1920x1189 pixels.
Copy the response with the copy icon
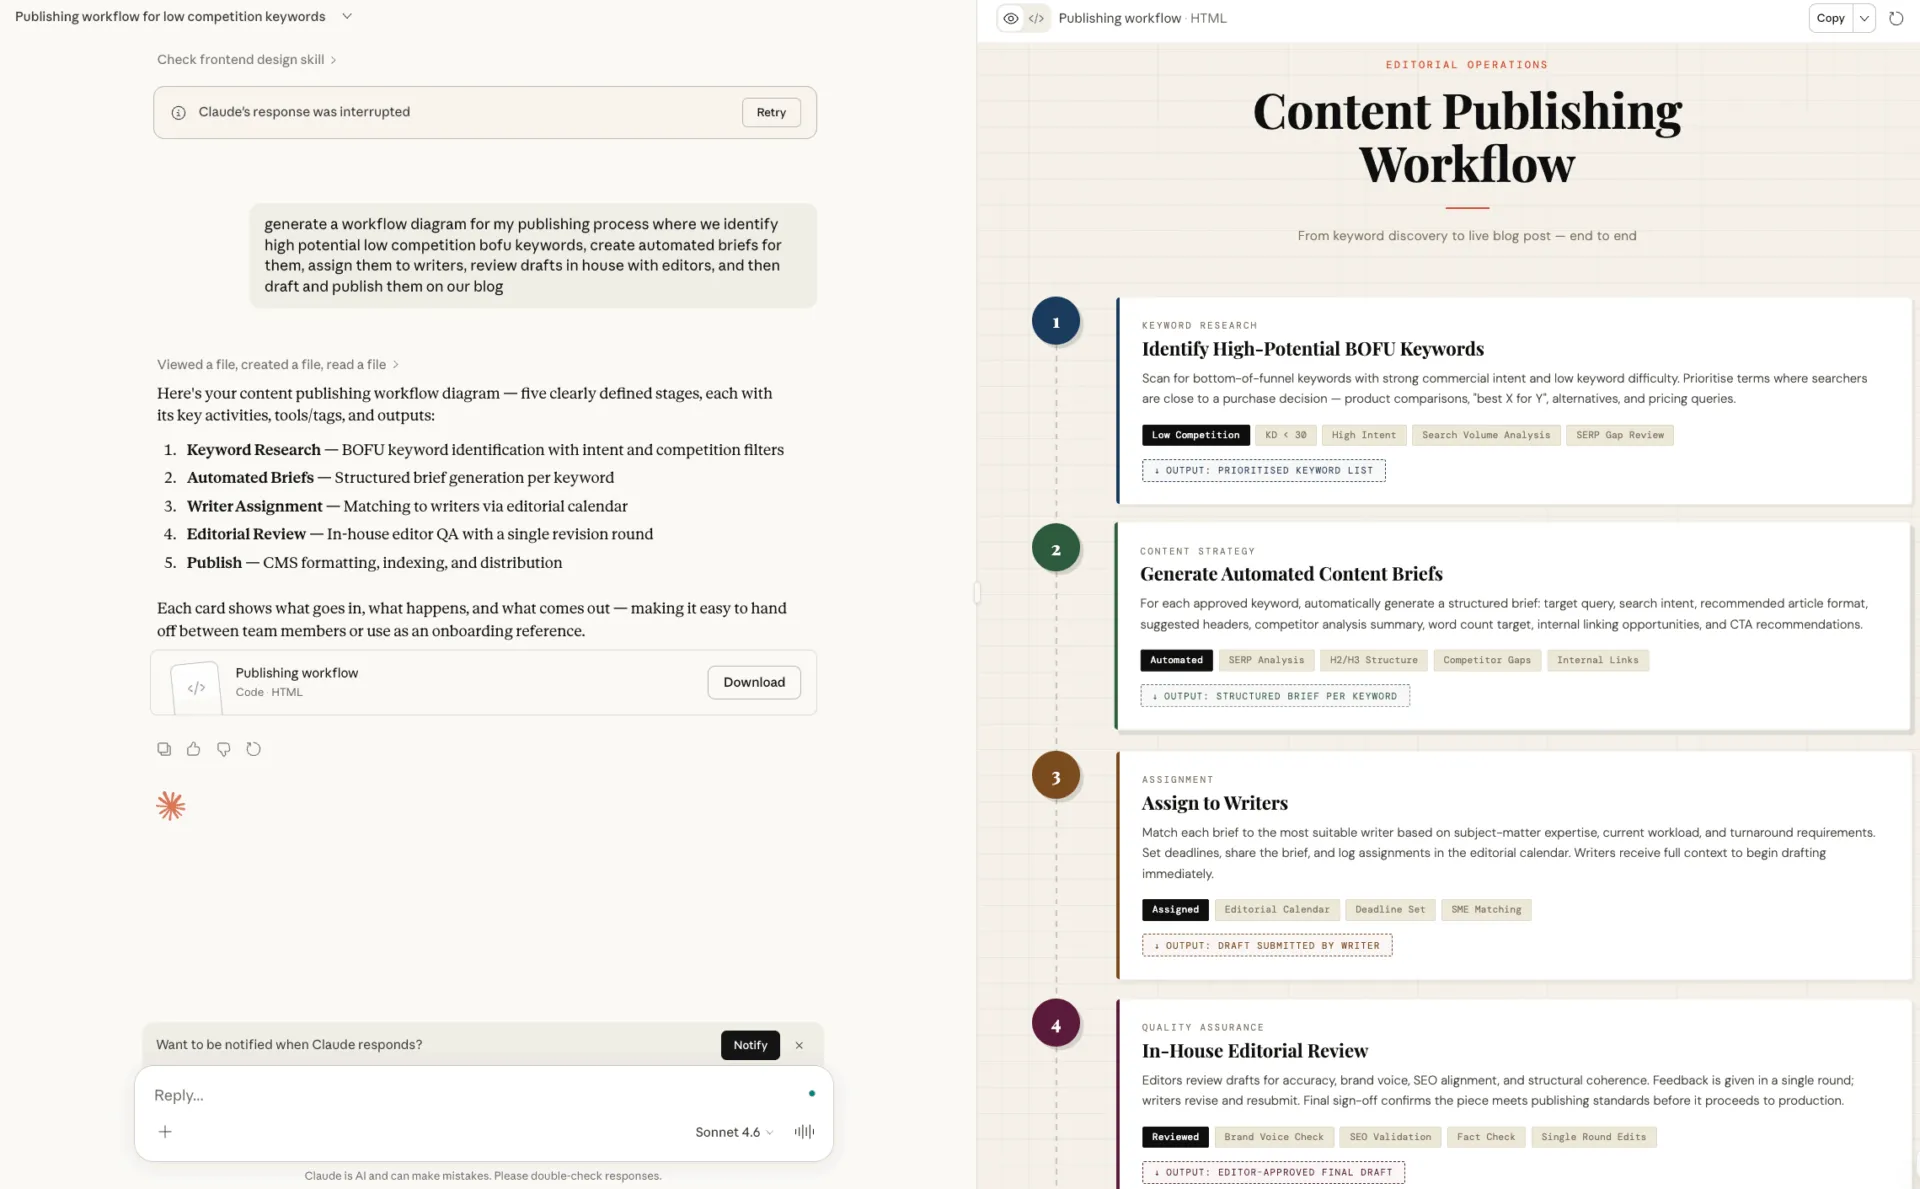tap(164, 749)
